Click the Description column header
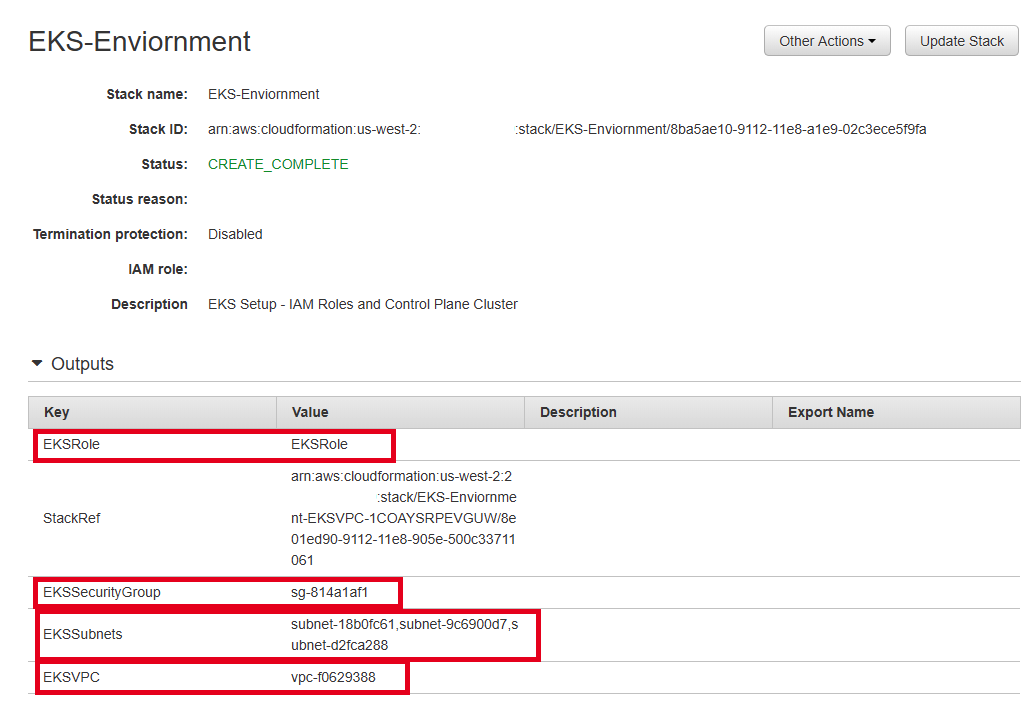This screenshot has width=1031, height=717. pyautogui.click(x=578, y=412)
